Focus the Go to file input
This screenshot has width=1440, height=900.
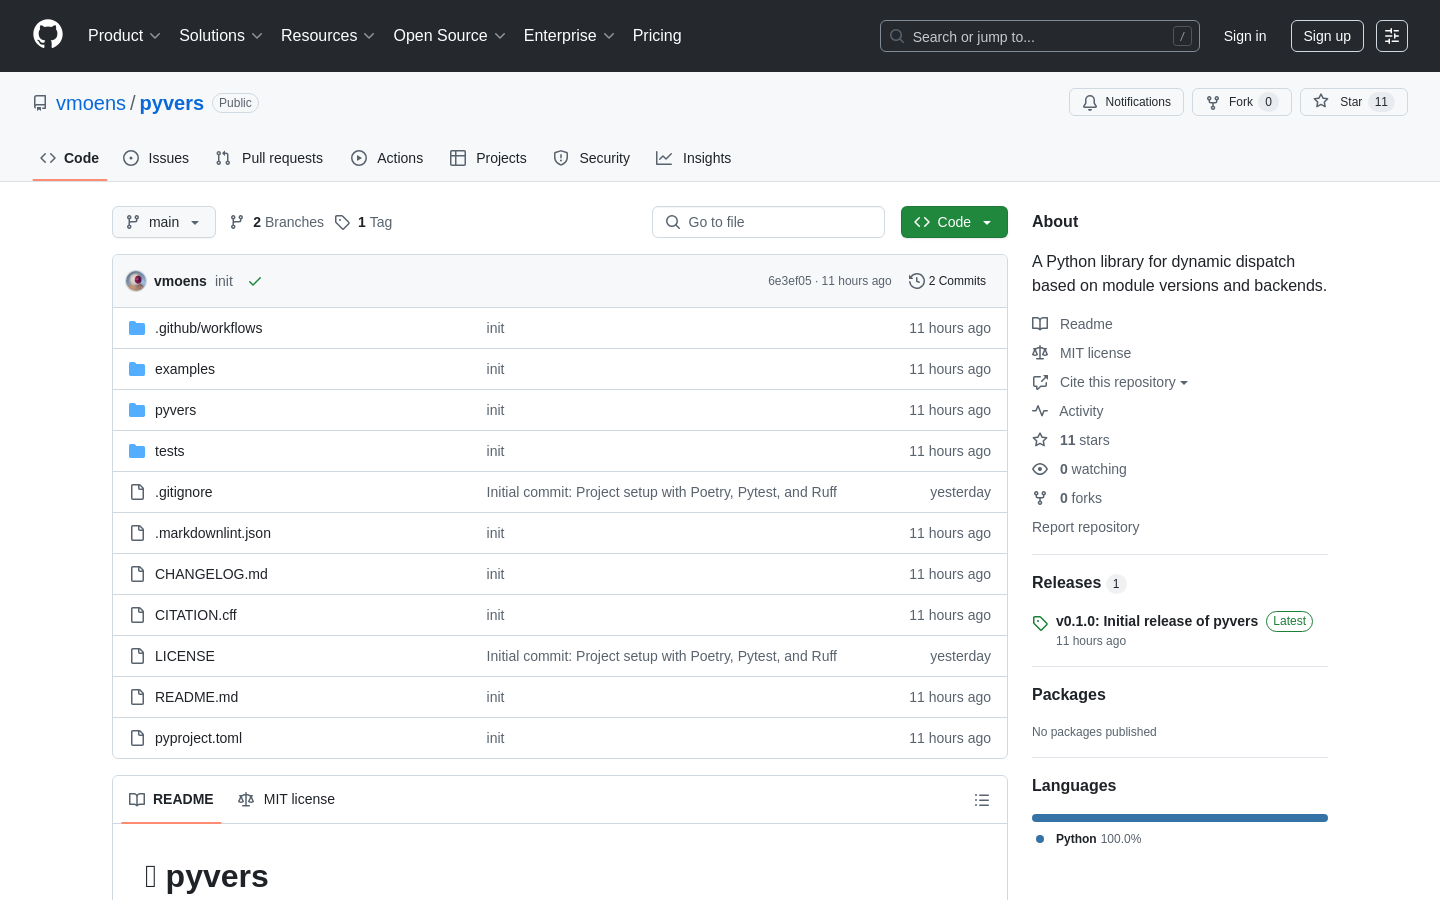tap(768, 222)
